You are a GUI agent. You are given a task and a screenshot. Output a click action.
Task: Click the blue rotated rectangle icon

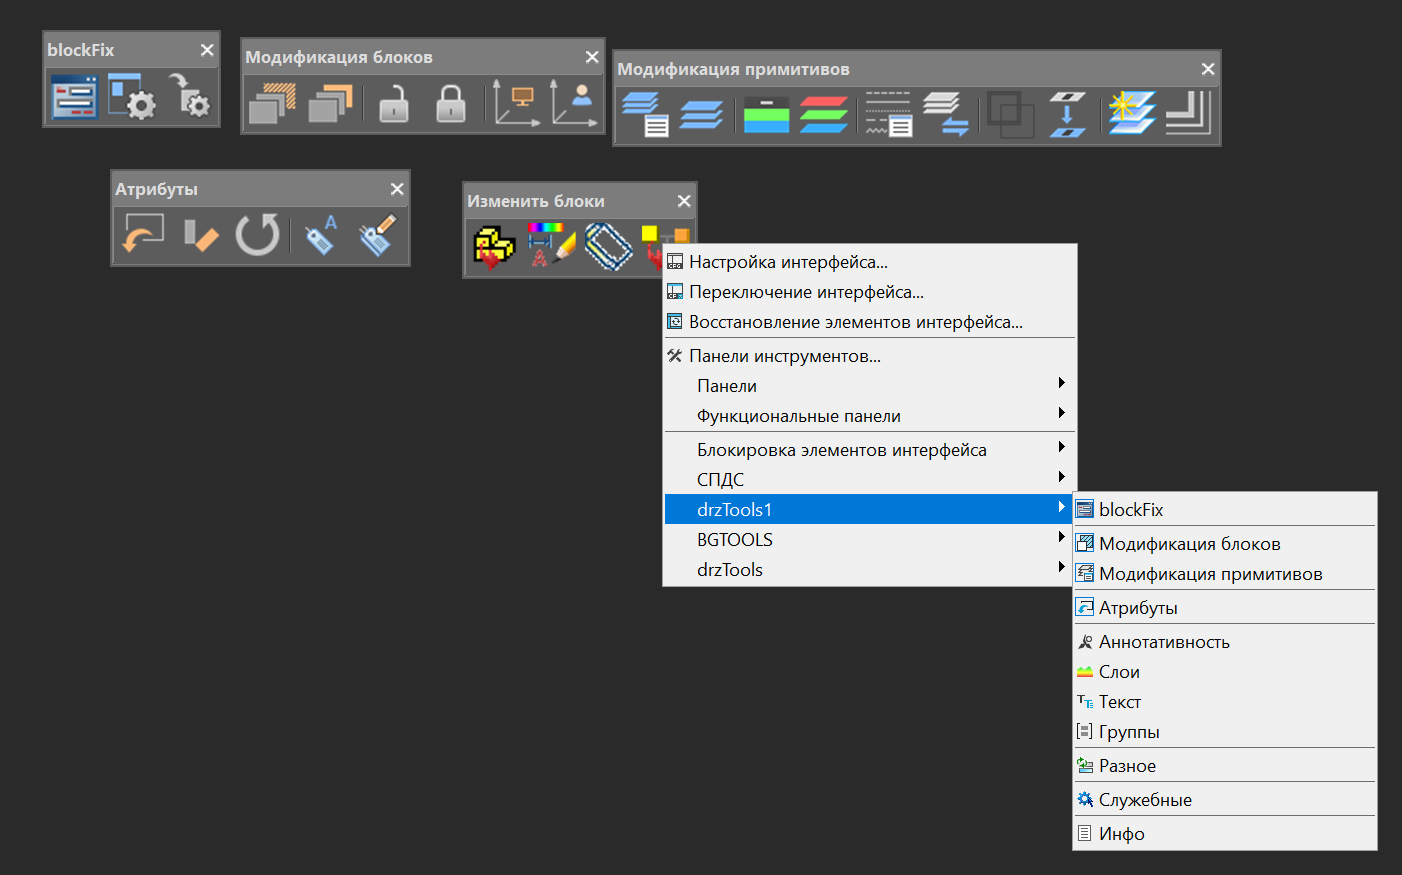(608, 247)
